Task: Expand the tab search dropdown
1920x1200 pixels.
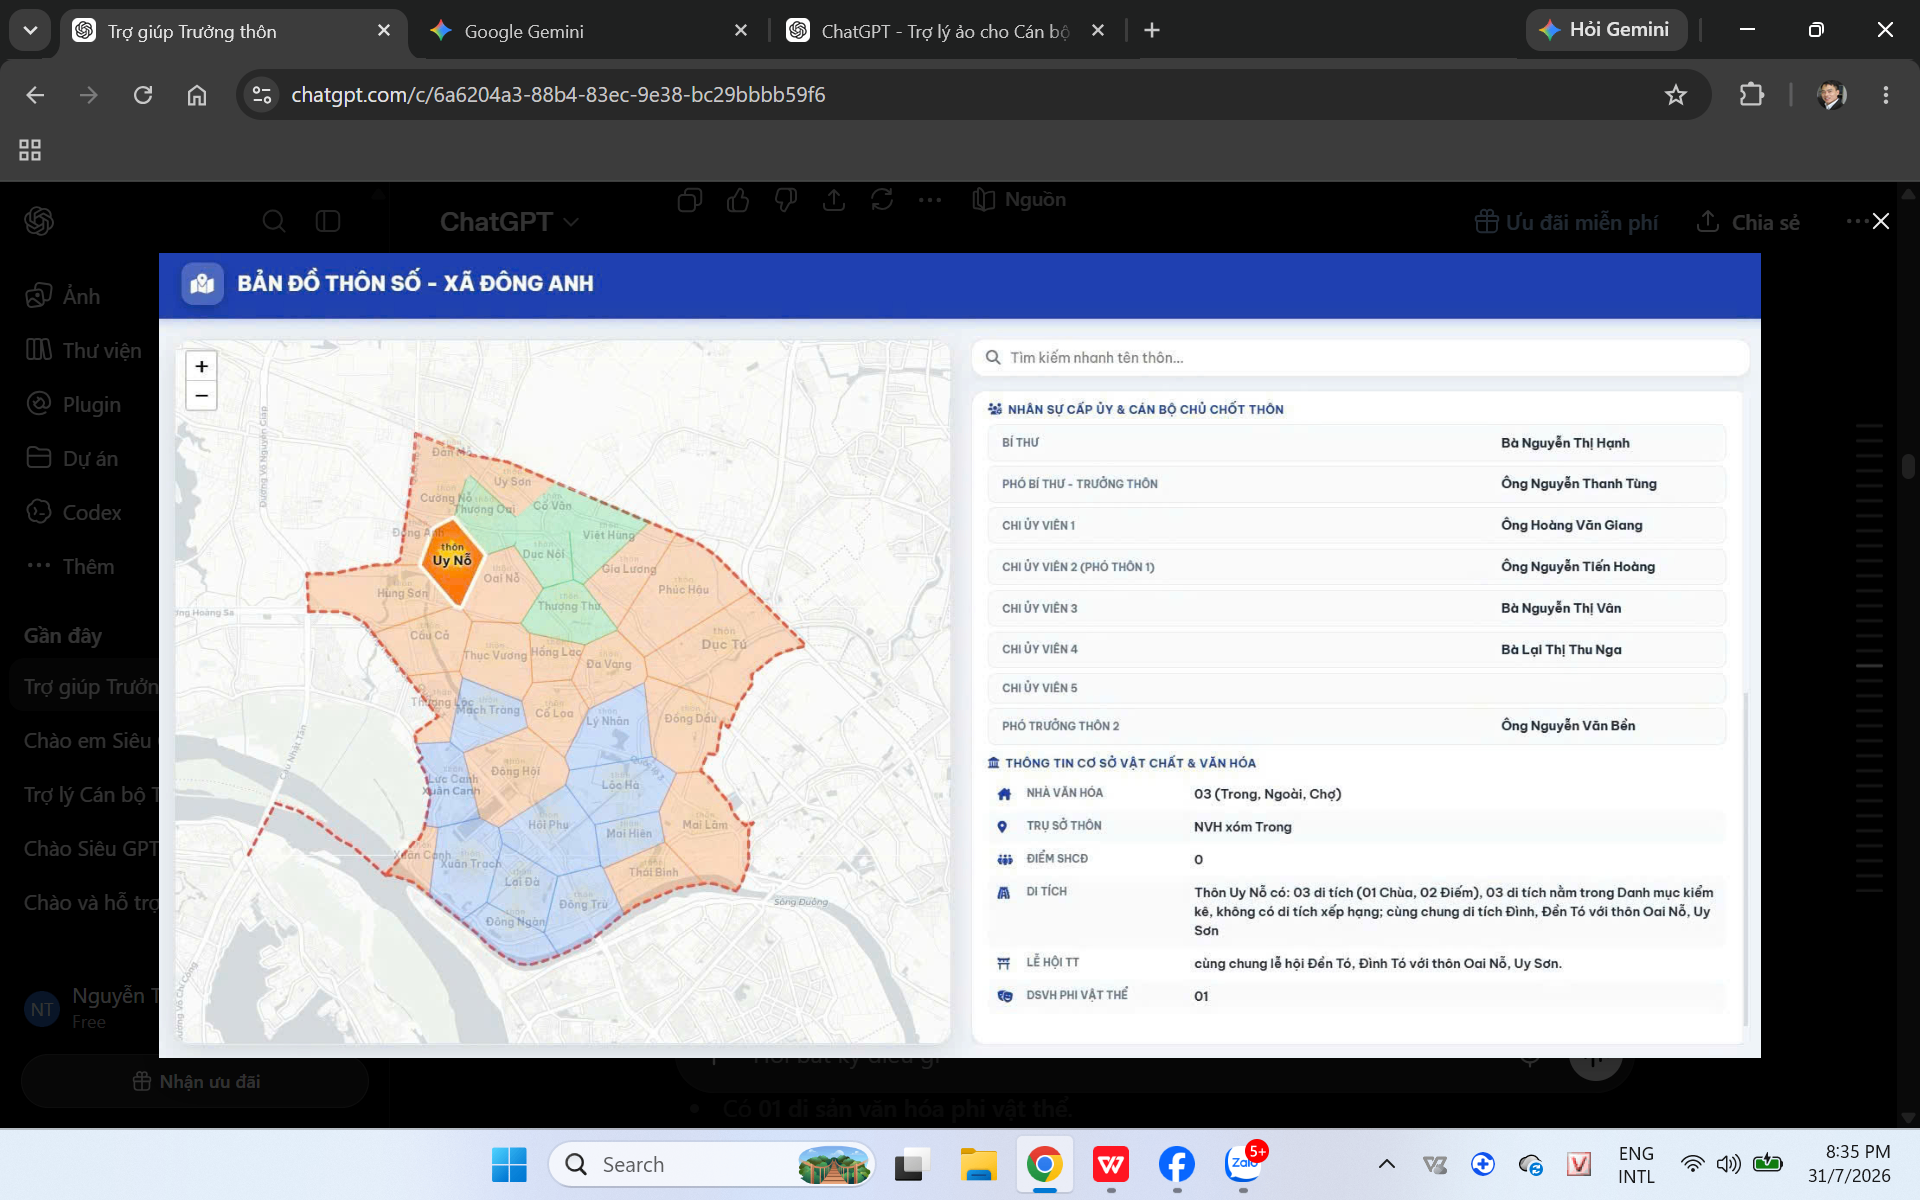Action: point(30,31)
